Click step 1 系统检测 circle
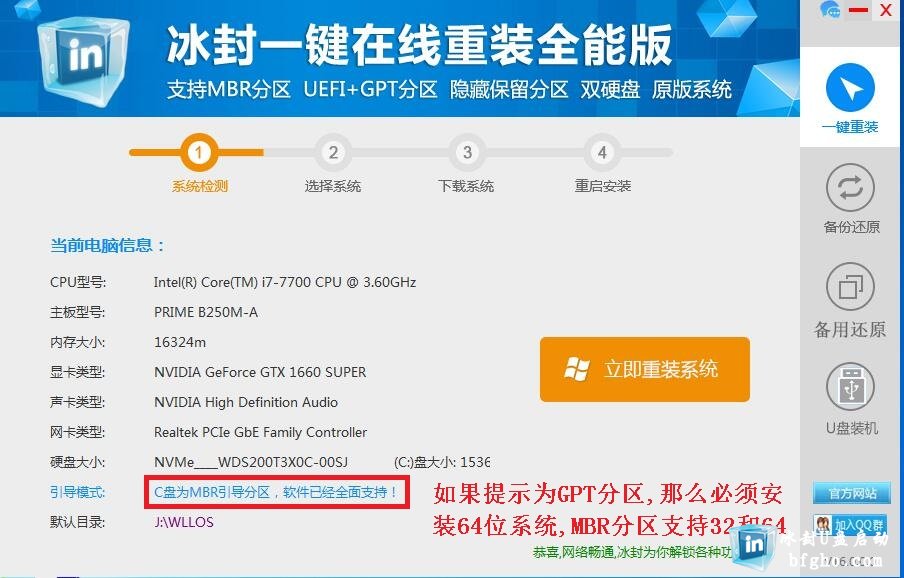The image size is (904, 578). tap(198, 153)
